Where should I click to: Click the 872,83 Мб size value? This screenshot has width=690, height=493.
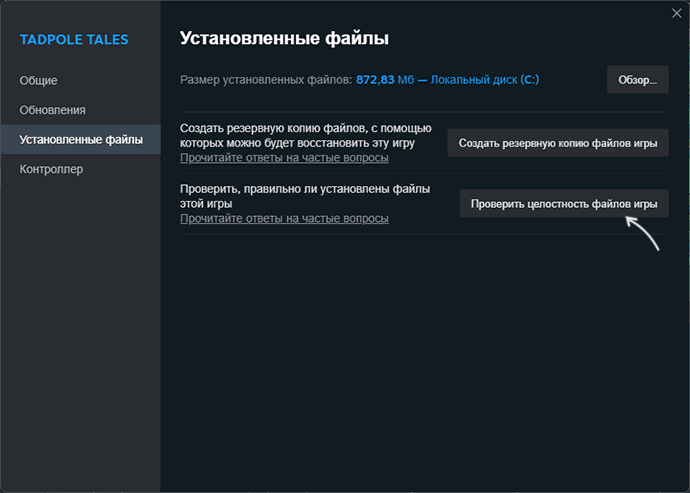click(385, 80)
